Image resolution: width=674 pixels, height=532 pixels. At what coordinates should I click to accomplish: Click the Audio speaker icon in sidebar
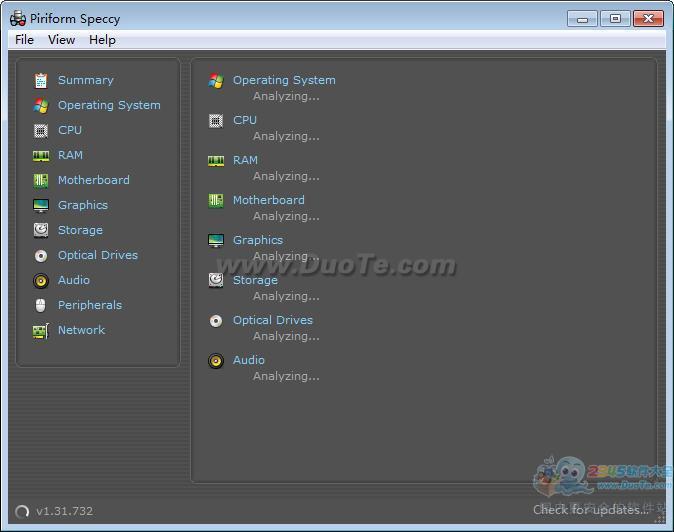41,281
